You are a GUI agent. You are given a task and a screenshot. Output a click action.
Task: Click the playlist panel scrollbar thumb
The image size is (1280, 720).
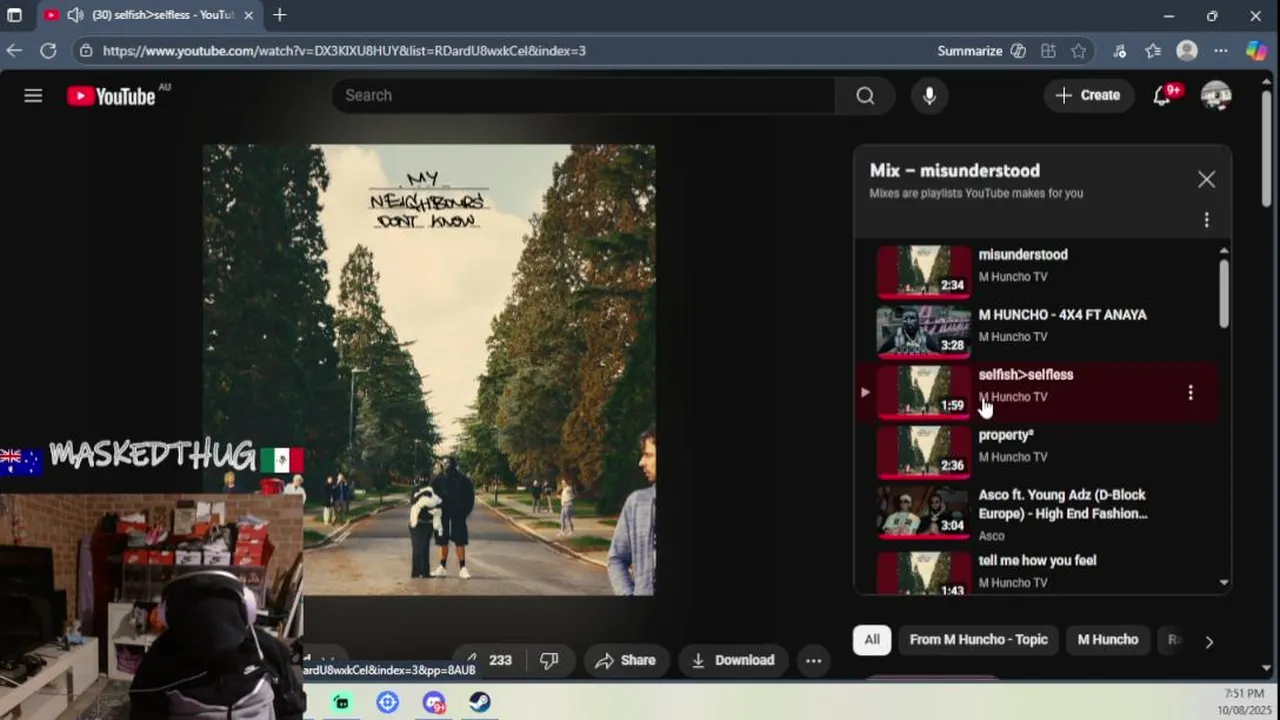[x=1223, y=292]
